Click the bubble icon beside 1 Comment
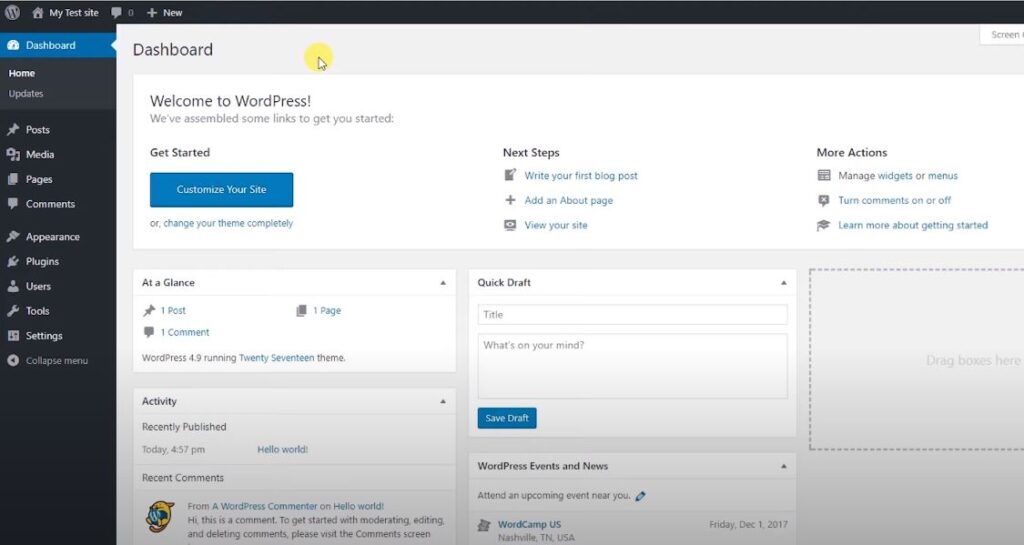This screenshot has height=545, width=1024. [x=149, y=332]
